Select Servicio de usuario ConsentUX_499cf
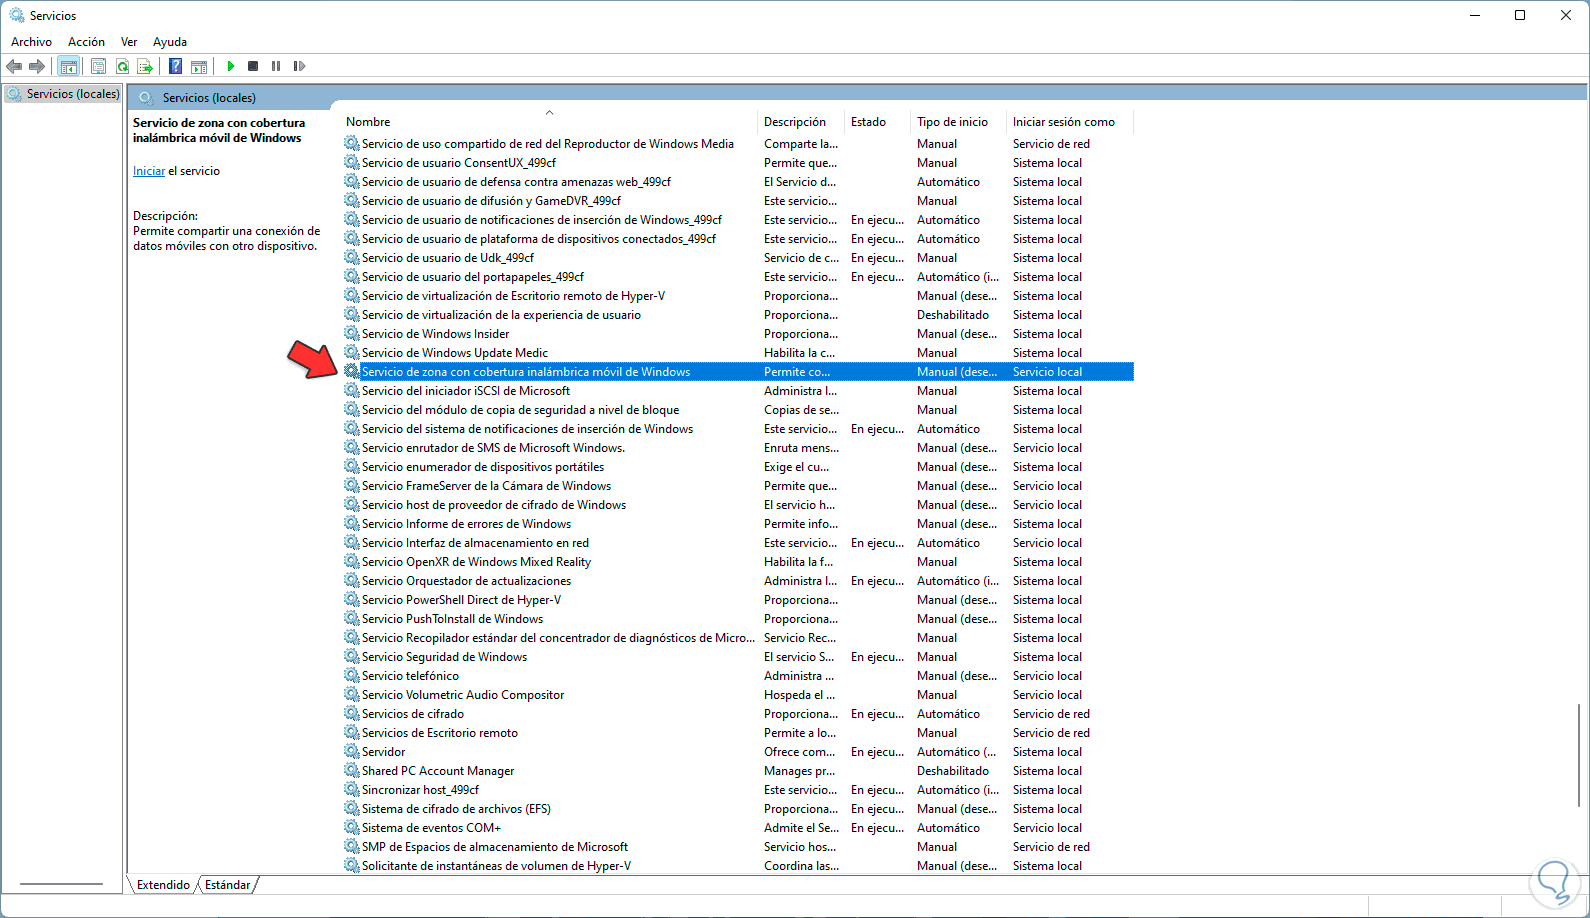Image resolution: width=1590 pixels, height=918 pixels. tap(738, 163)
